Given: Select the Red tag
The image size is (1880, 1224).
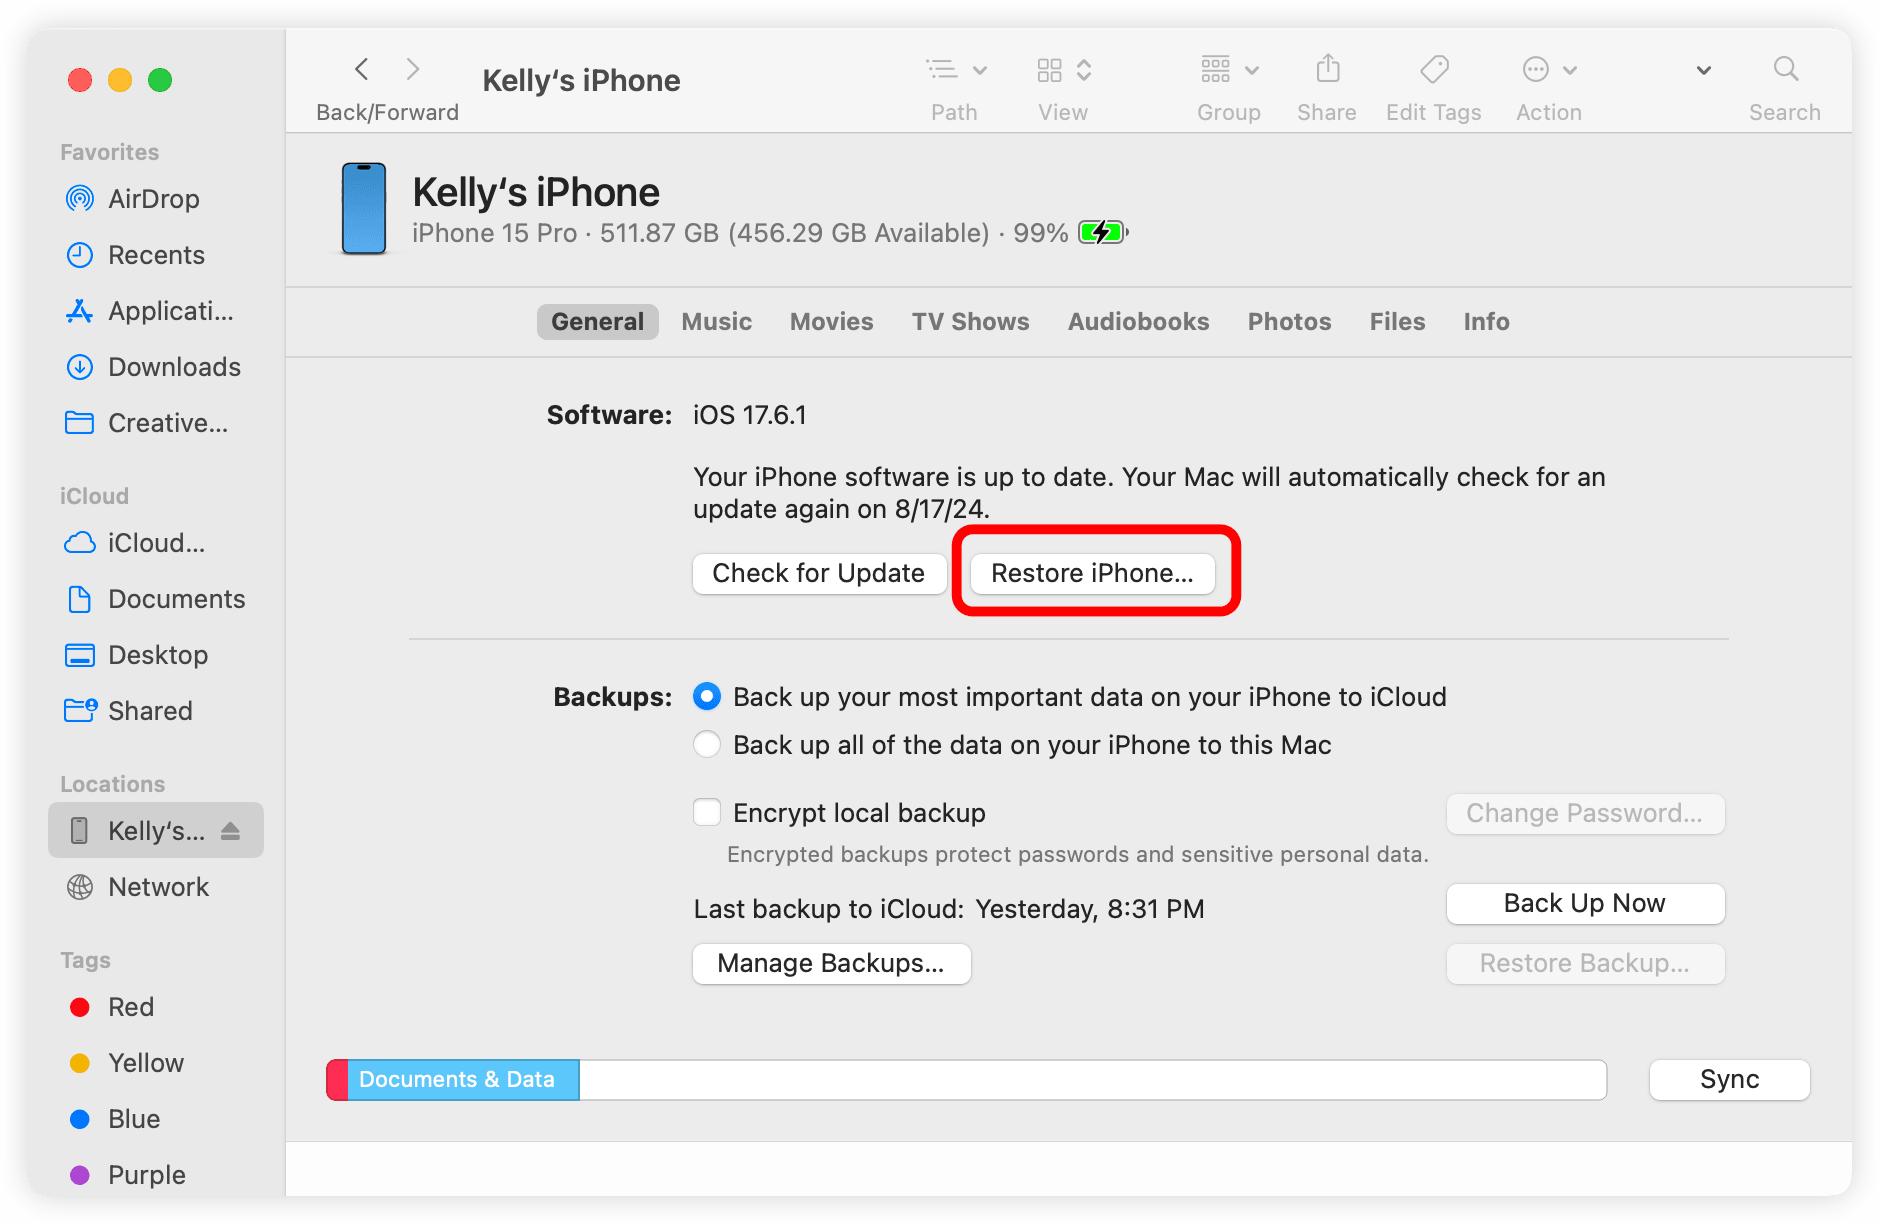Looking at the screenshot, I should pyautogui.click(x=155, y=1007).
